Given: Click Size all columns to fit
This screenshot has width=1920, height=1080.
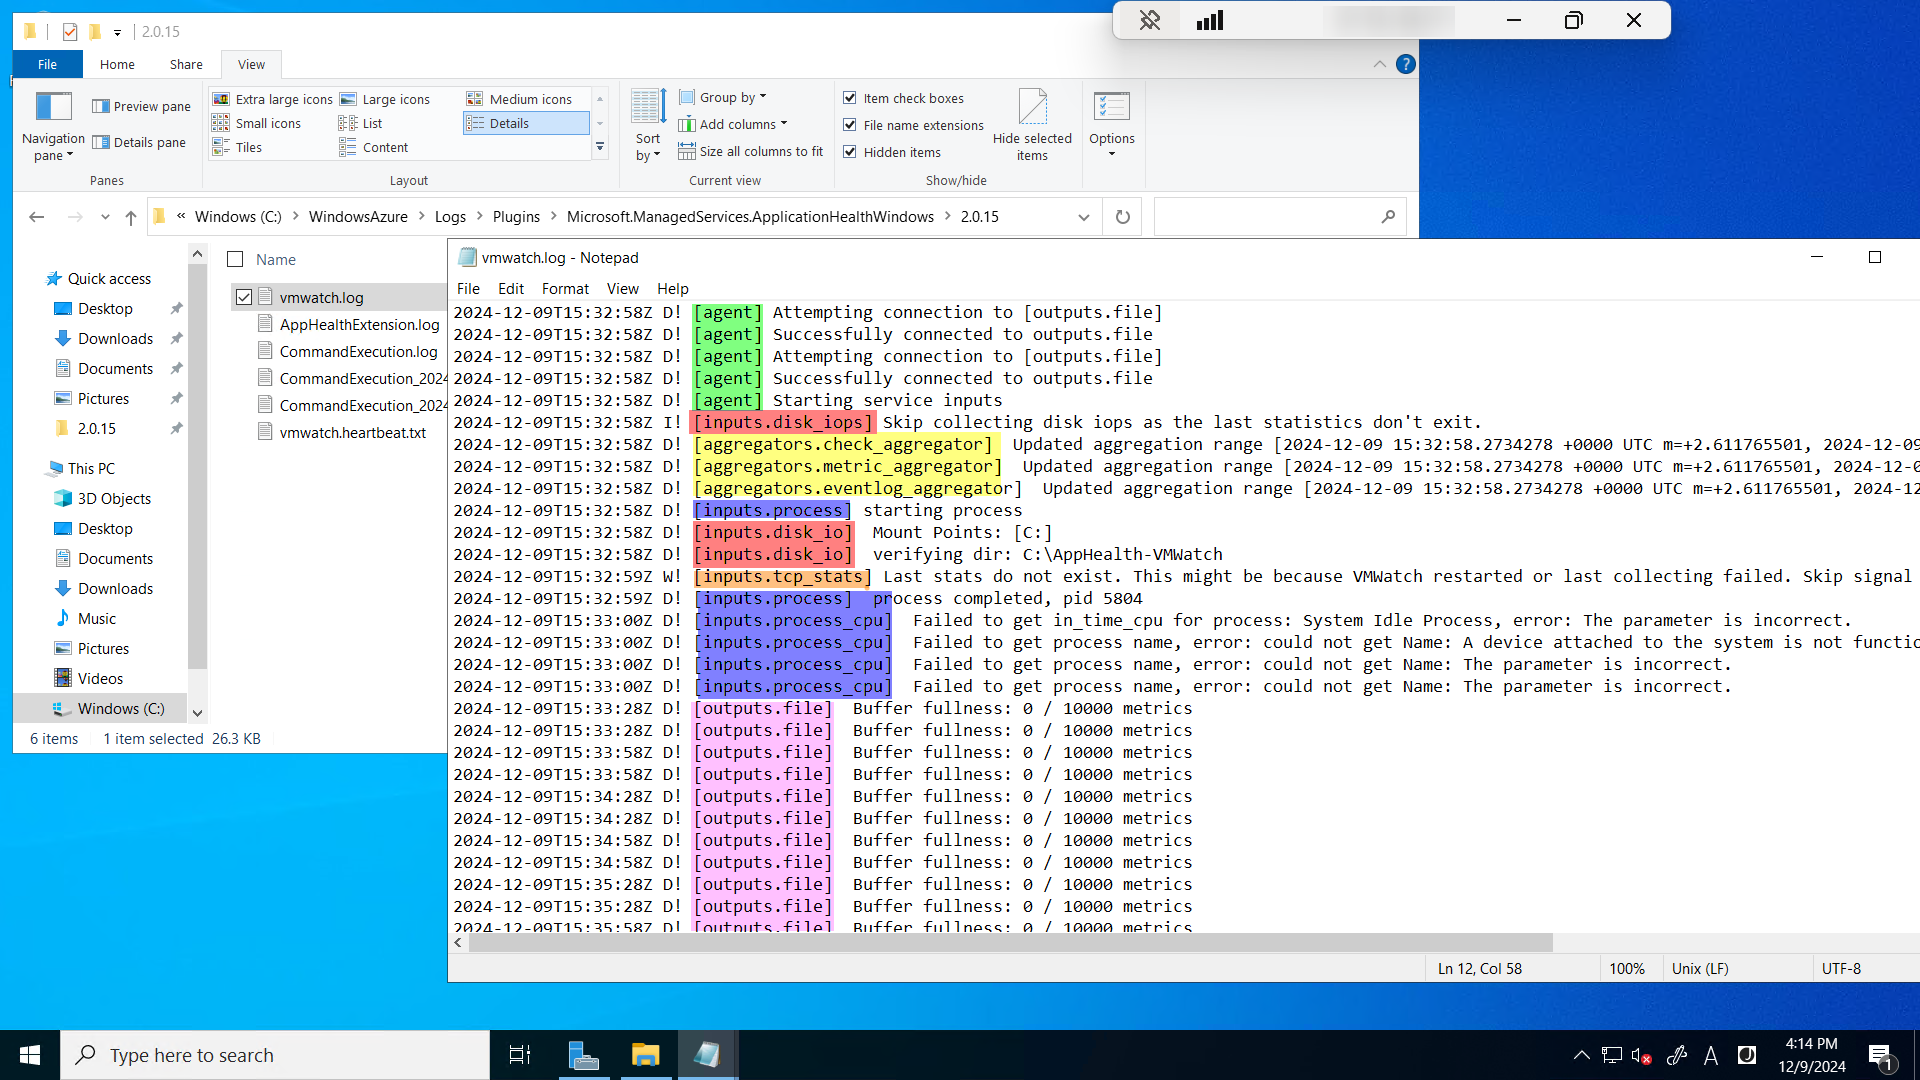Looking at the screenshot, I should pos(751,151).
